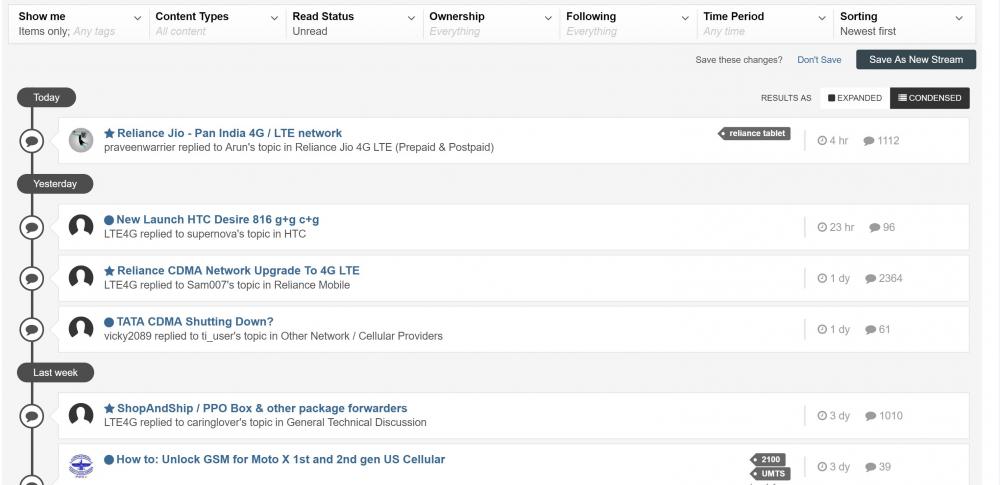Open the Read Status filter menu
The height and width of the screenshot is (485, 1000).
[x=353, y=23]
